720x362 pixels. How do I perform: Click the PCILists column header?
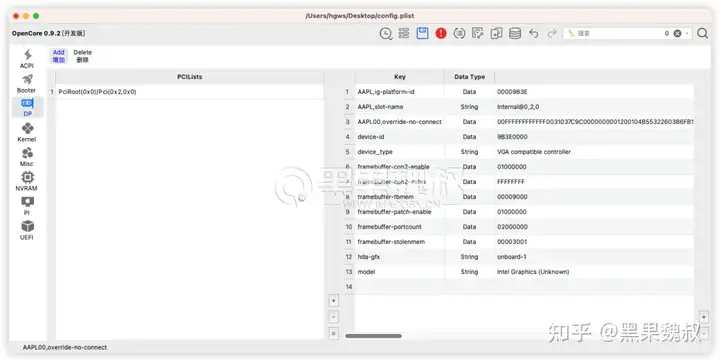[189, 77]
